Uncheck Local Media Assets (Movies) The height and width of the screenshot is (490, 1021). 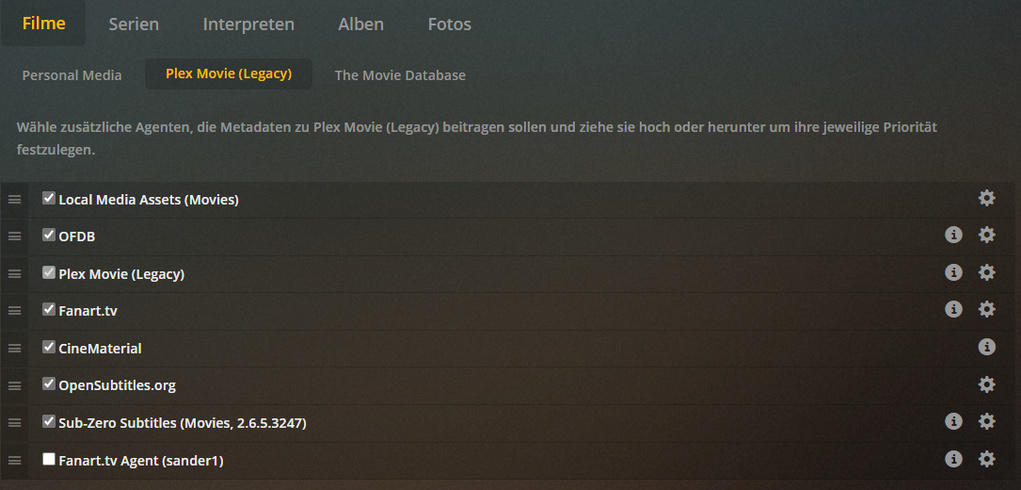48,198
